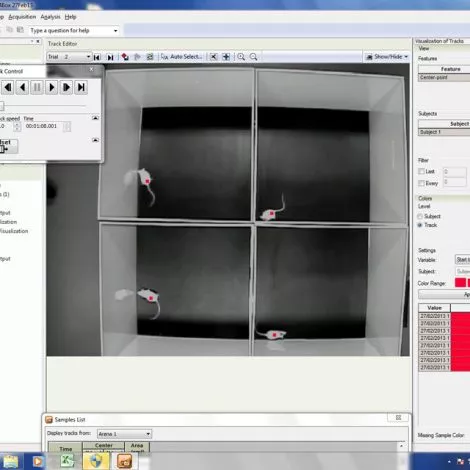Close the Samples List panel
Image resolution: width=470 pixels, height=470 pixels.
pyautogui.click(x=398, y=418)
